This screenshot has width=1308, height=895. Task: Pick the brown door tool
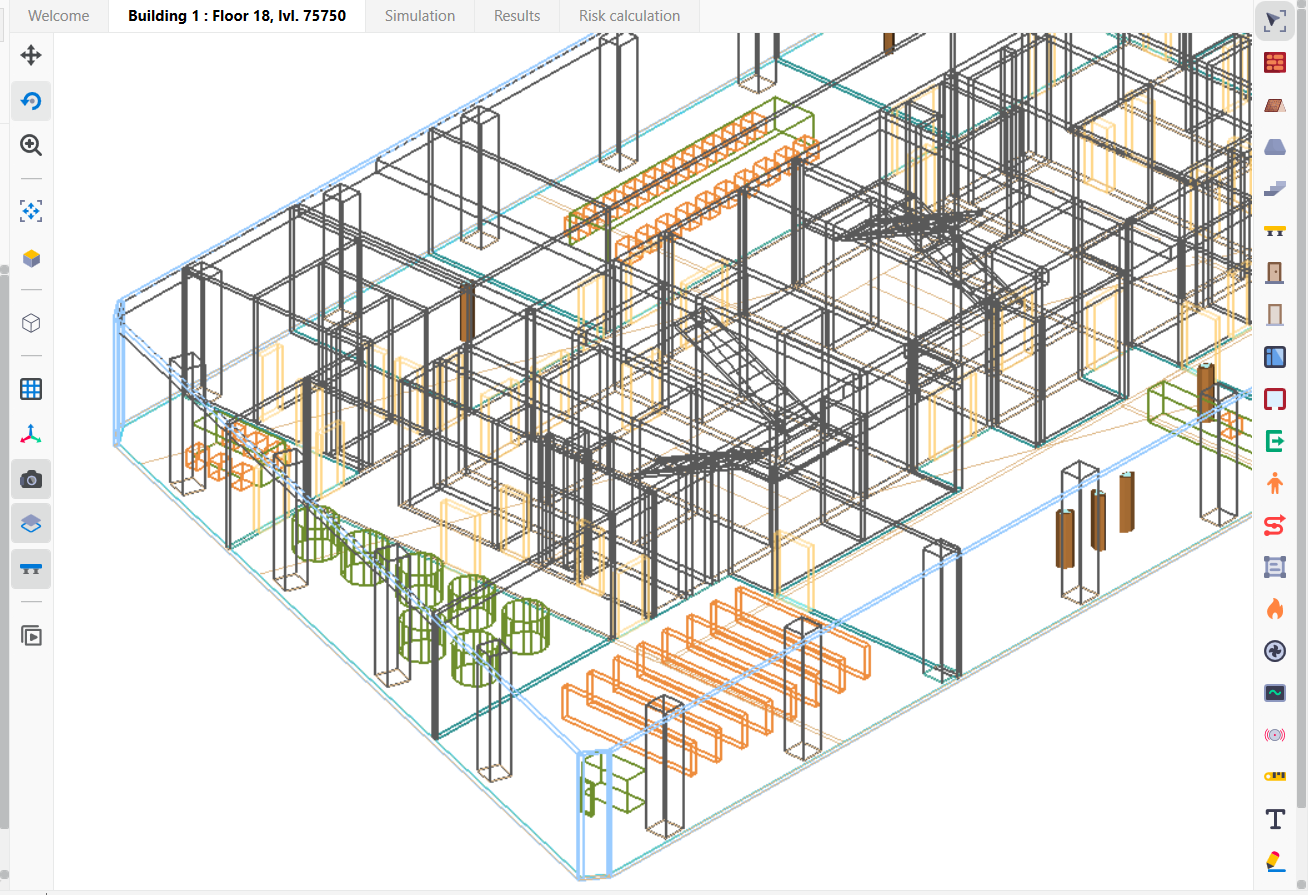click(1274, 272)
